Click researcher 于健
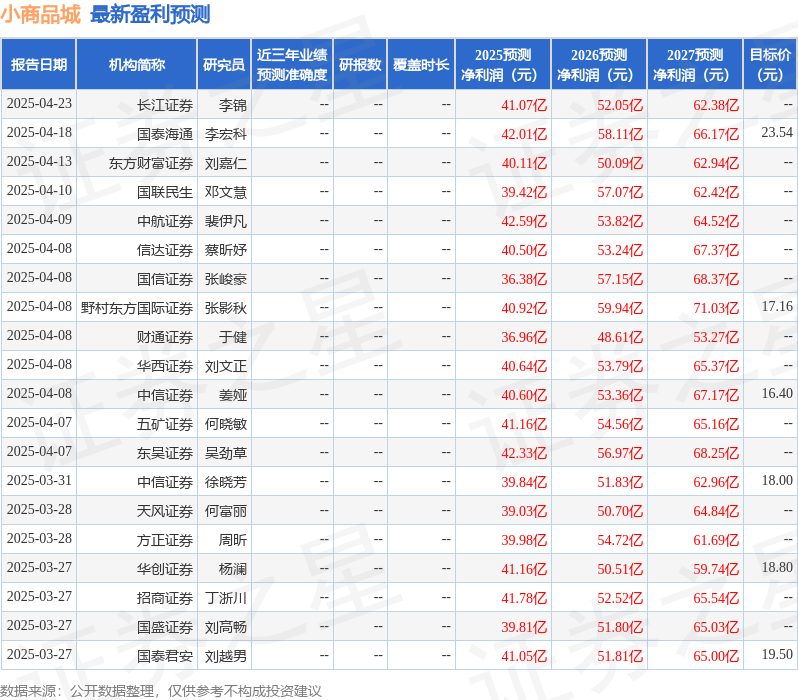This screenshot has width=798, height=700. [233, 338]
